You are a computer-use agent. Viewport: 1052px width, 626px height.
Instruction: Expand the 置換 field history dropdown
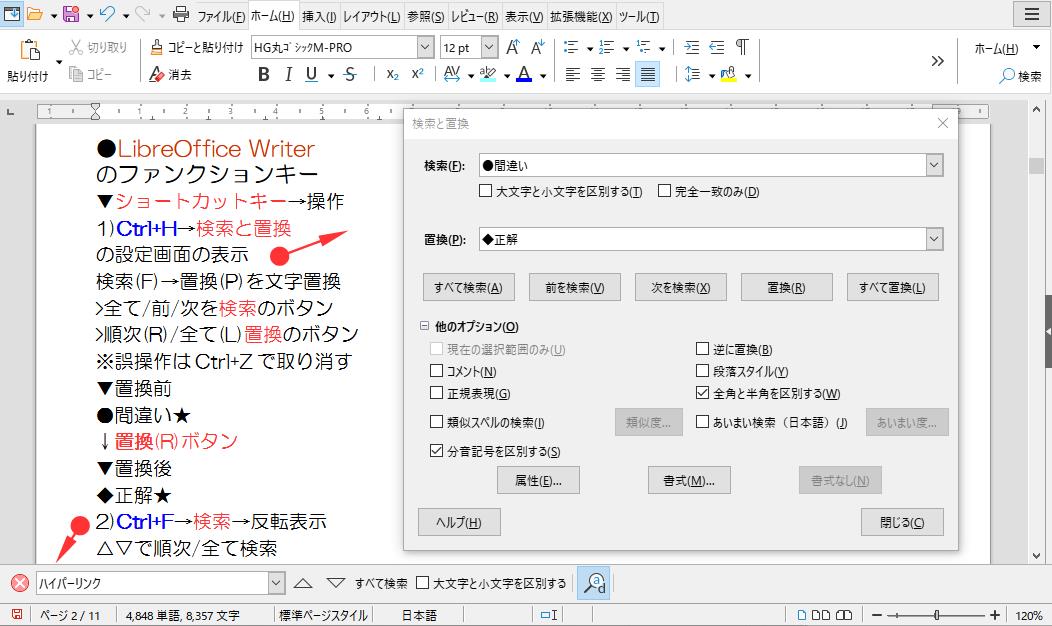tap(934, 239)
